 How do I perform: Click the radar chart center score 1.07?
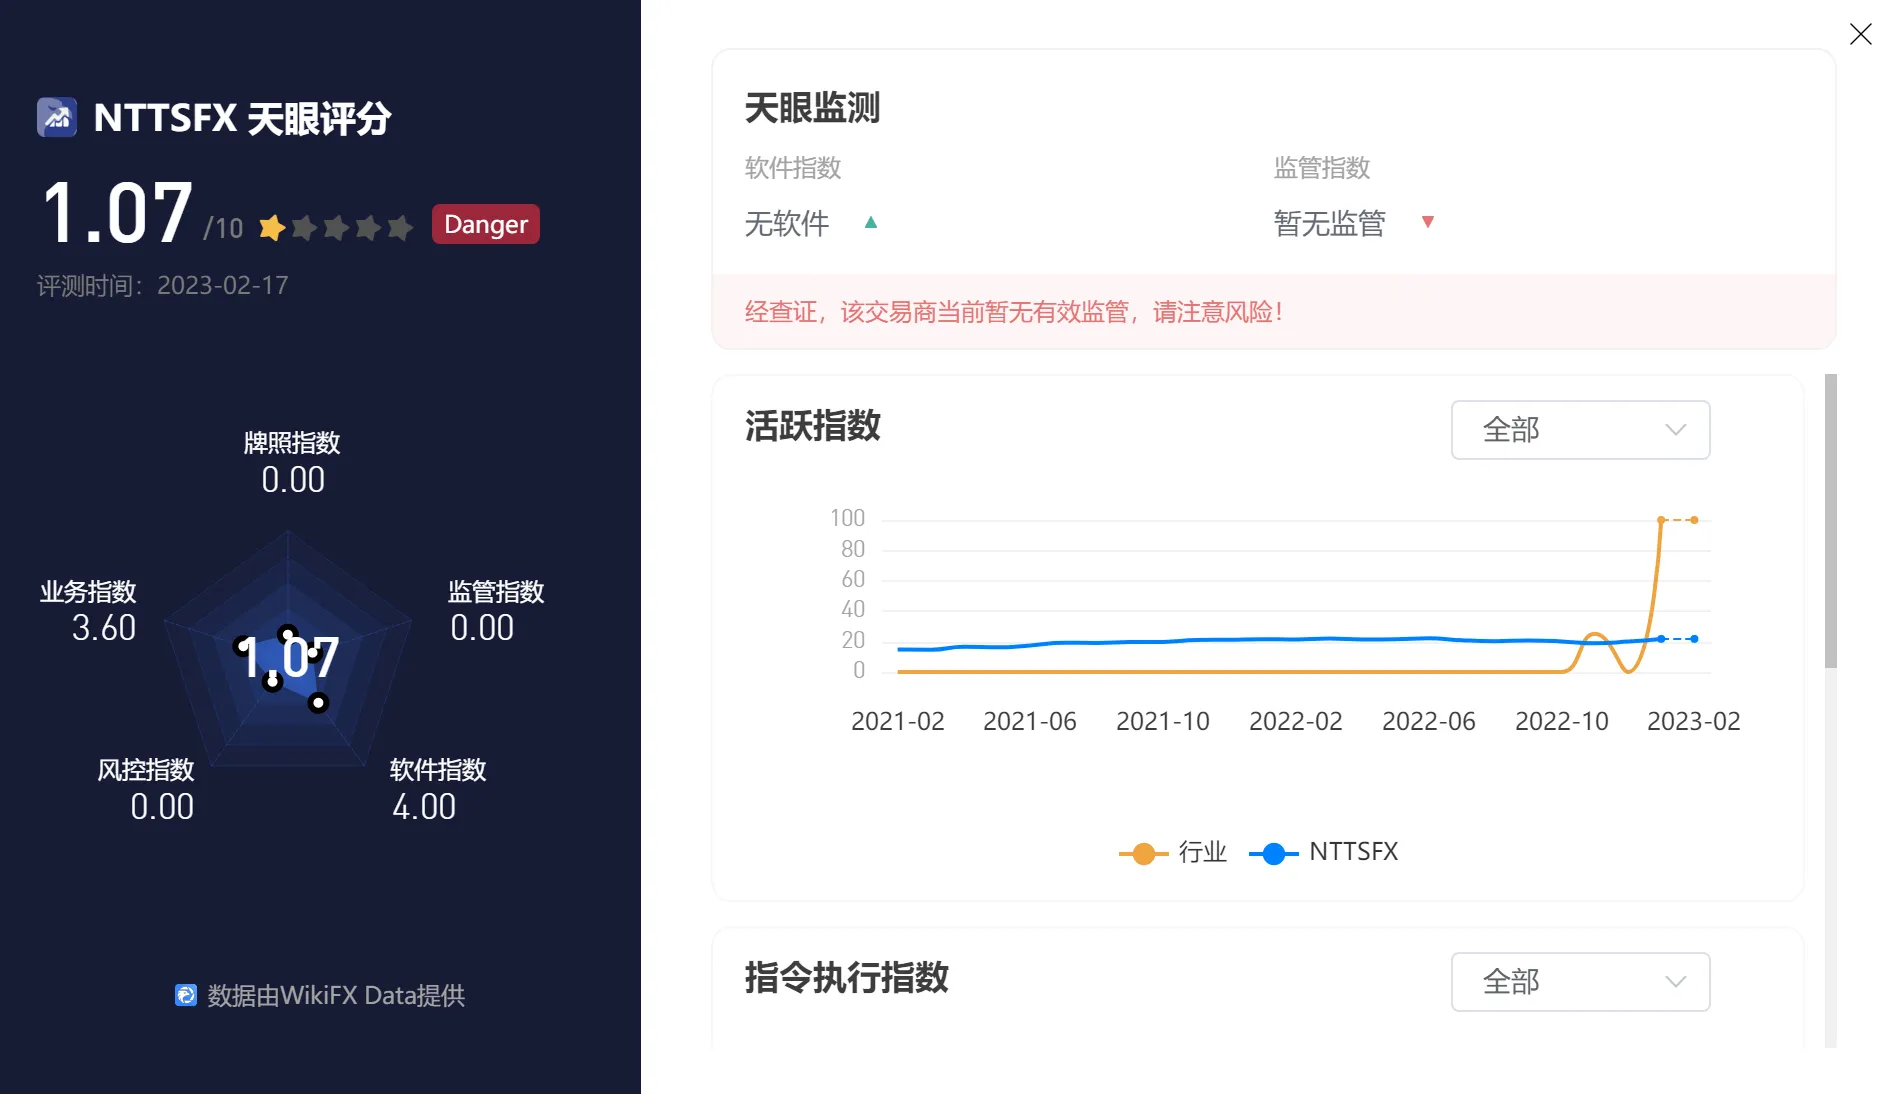(x=288, y=657)
